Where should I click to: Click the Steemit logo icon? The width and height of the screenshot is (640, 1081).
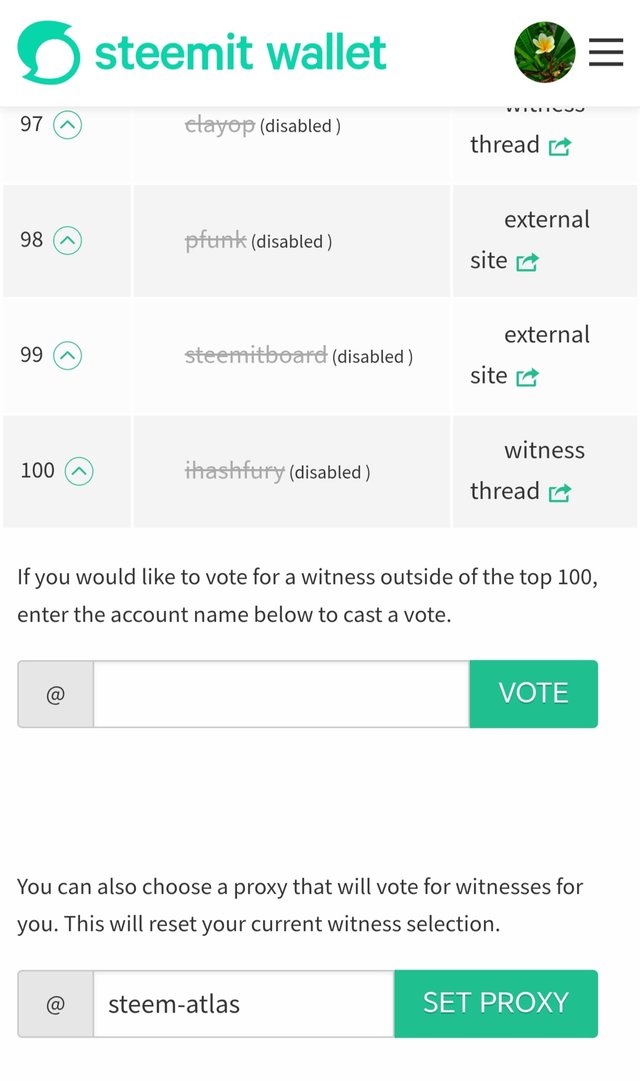click(x=48, y=52)
